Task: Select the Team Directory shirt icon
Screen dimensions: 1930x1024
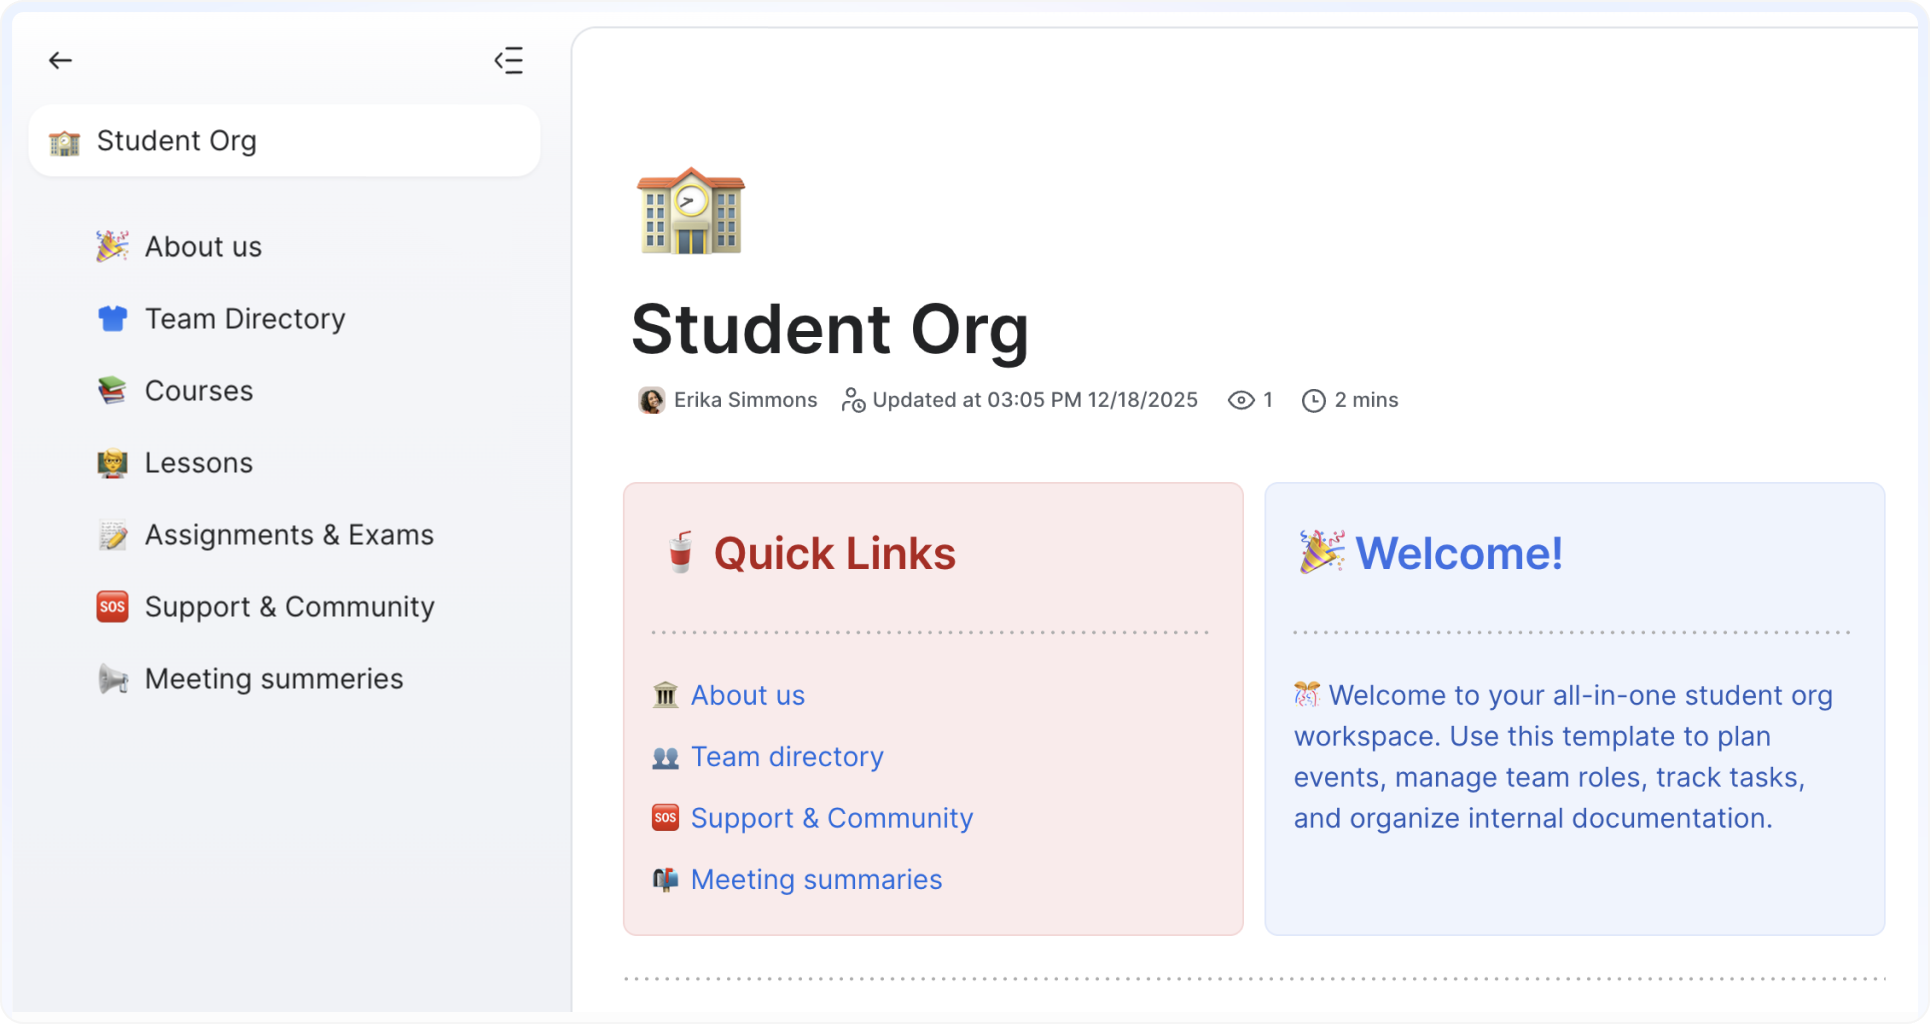Action: click(x=112, y=318)
